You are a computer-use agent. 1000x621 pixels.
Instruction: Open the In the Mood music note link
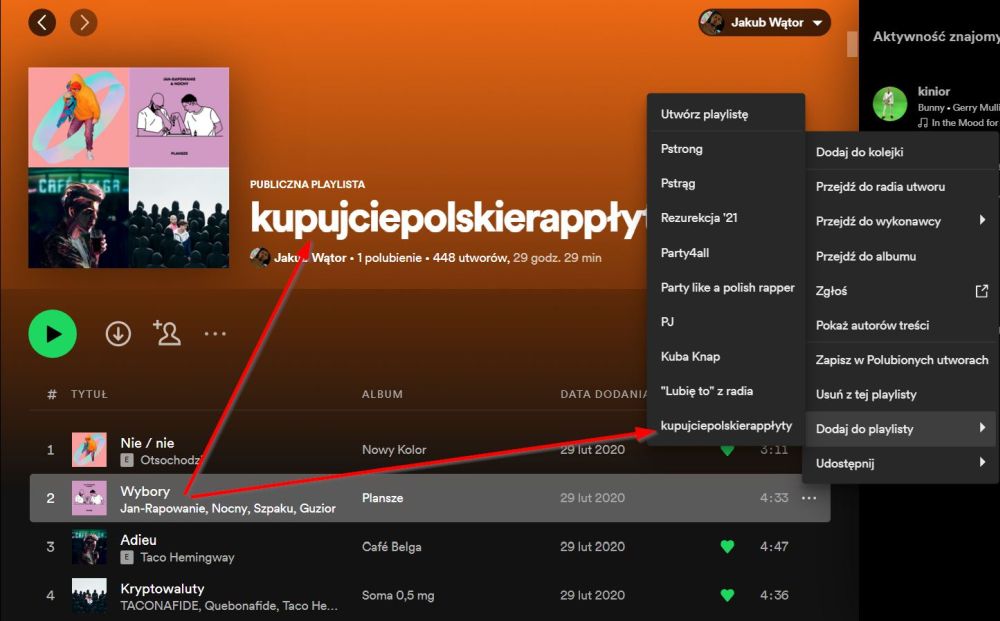tap(958, 122)
